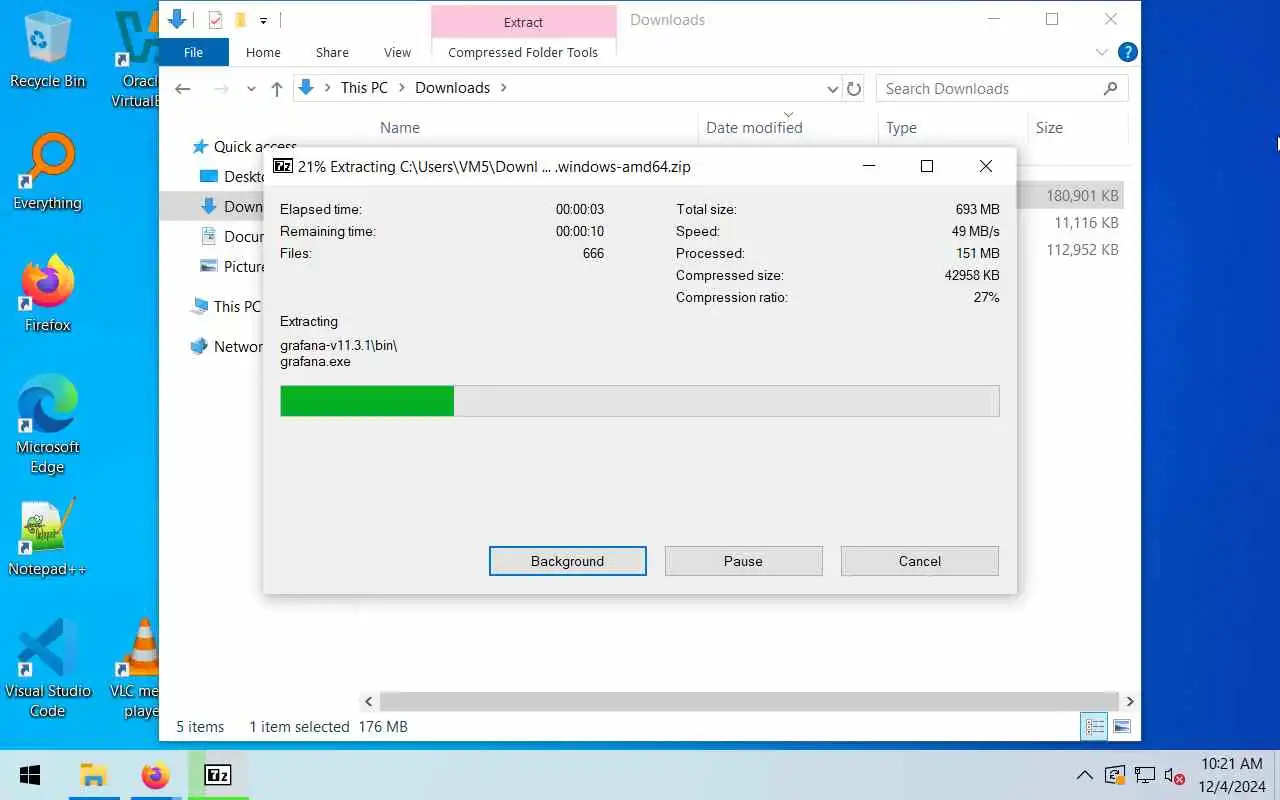Select Quick access in navigation pane
The height and width of the screenshot is (800, 1280).
click(244, 146)
